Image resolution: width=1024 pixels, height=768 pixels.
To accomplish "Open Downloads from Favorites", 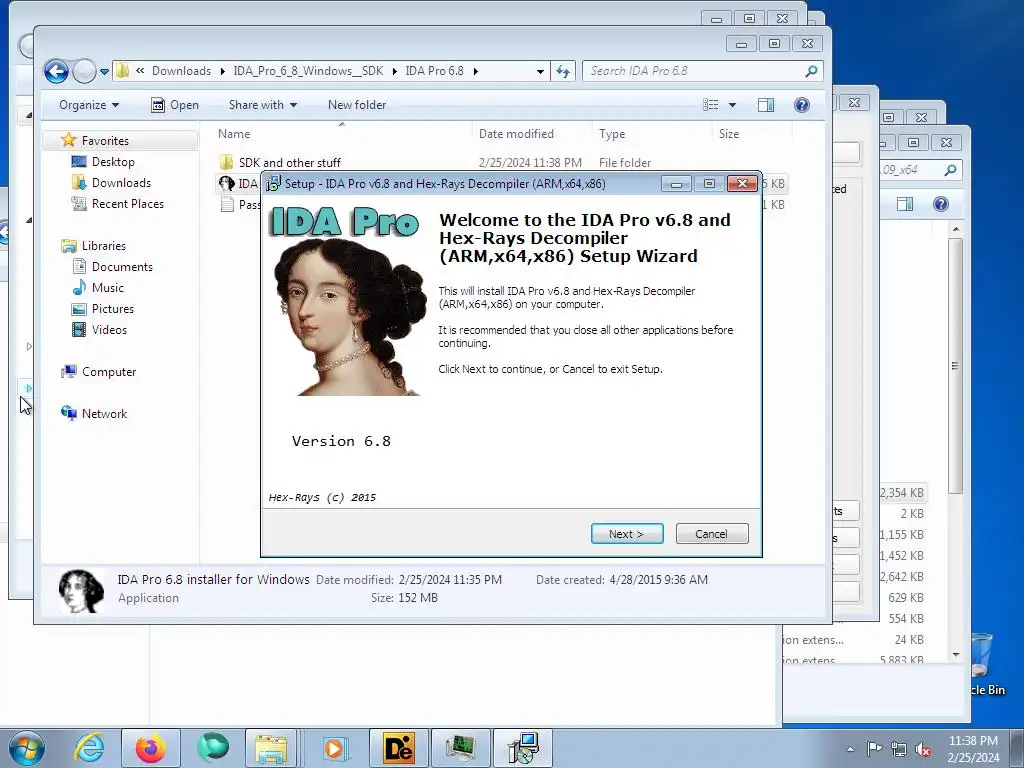I will tap(121, 182).
